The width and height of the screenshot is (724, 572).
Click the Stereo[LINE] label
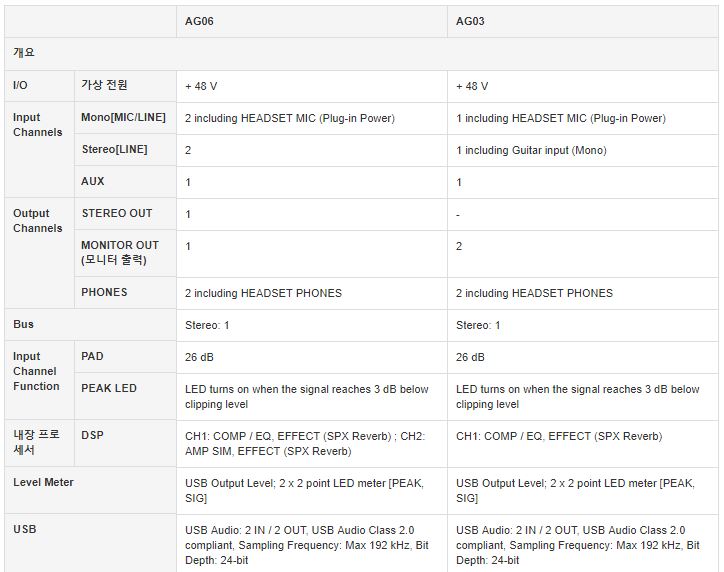[115, 149]
